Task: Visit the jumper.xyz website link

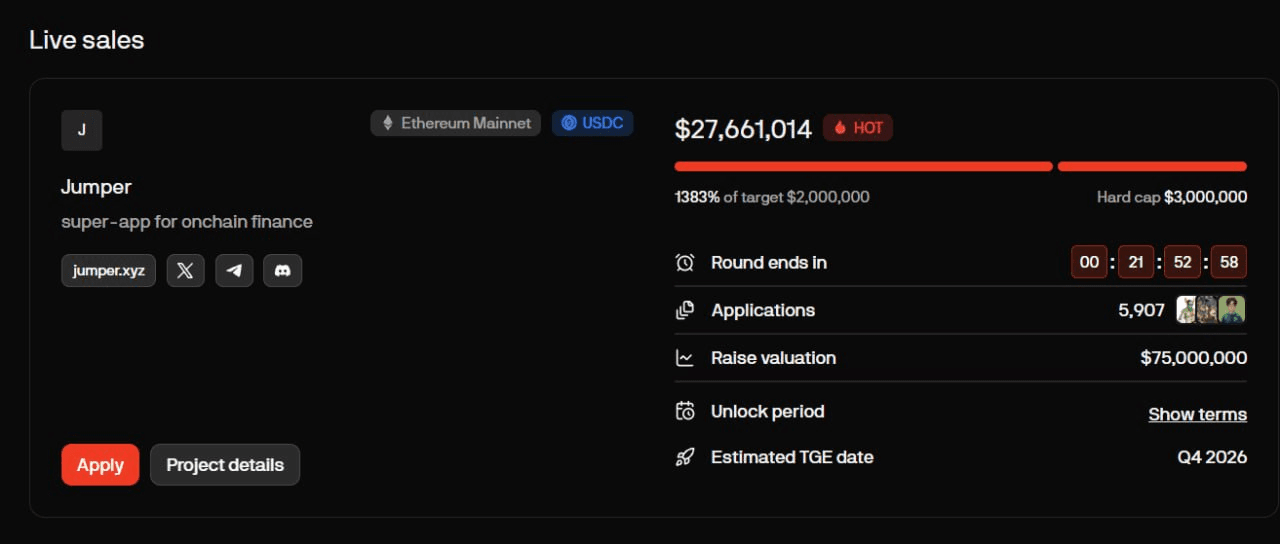Action: (x=108, y=270)
